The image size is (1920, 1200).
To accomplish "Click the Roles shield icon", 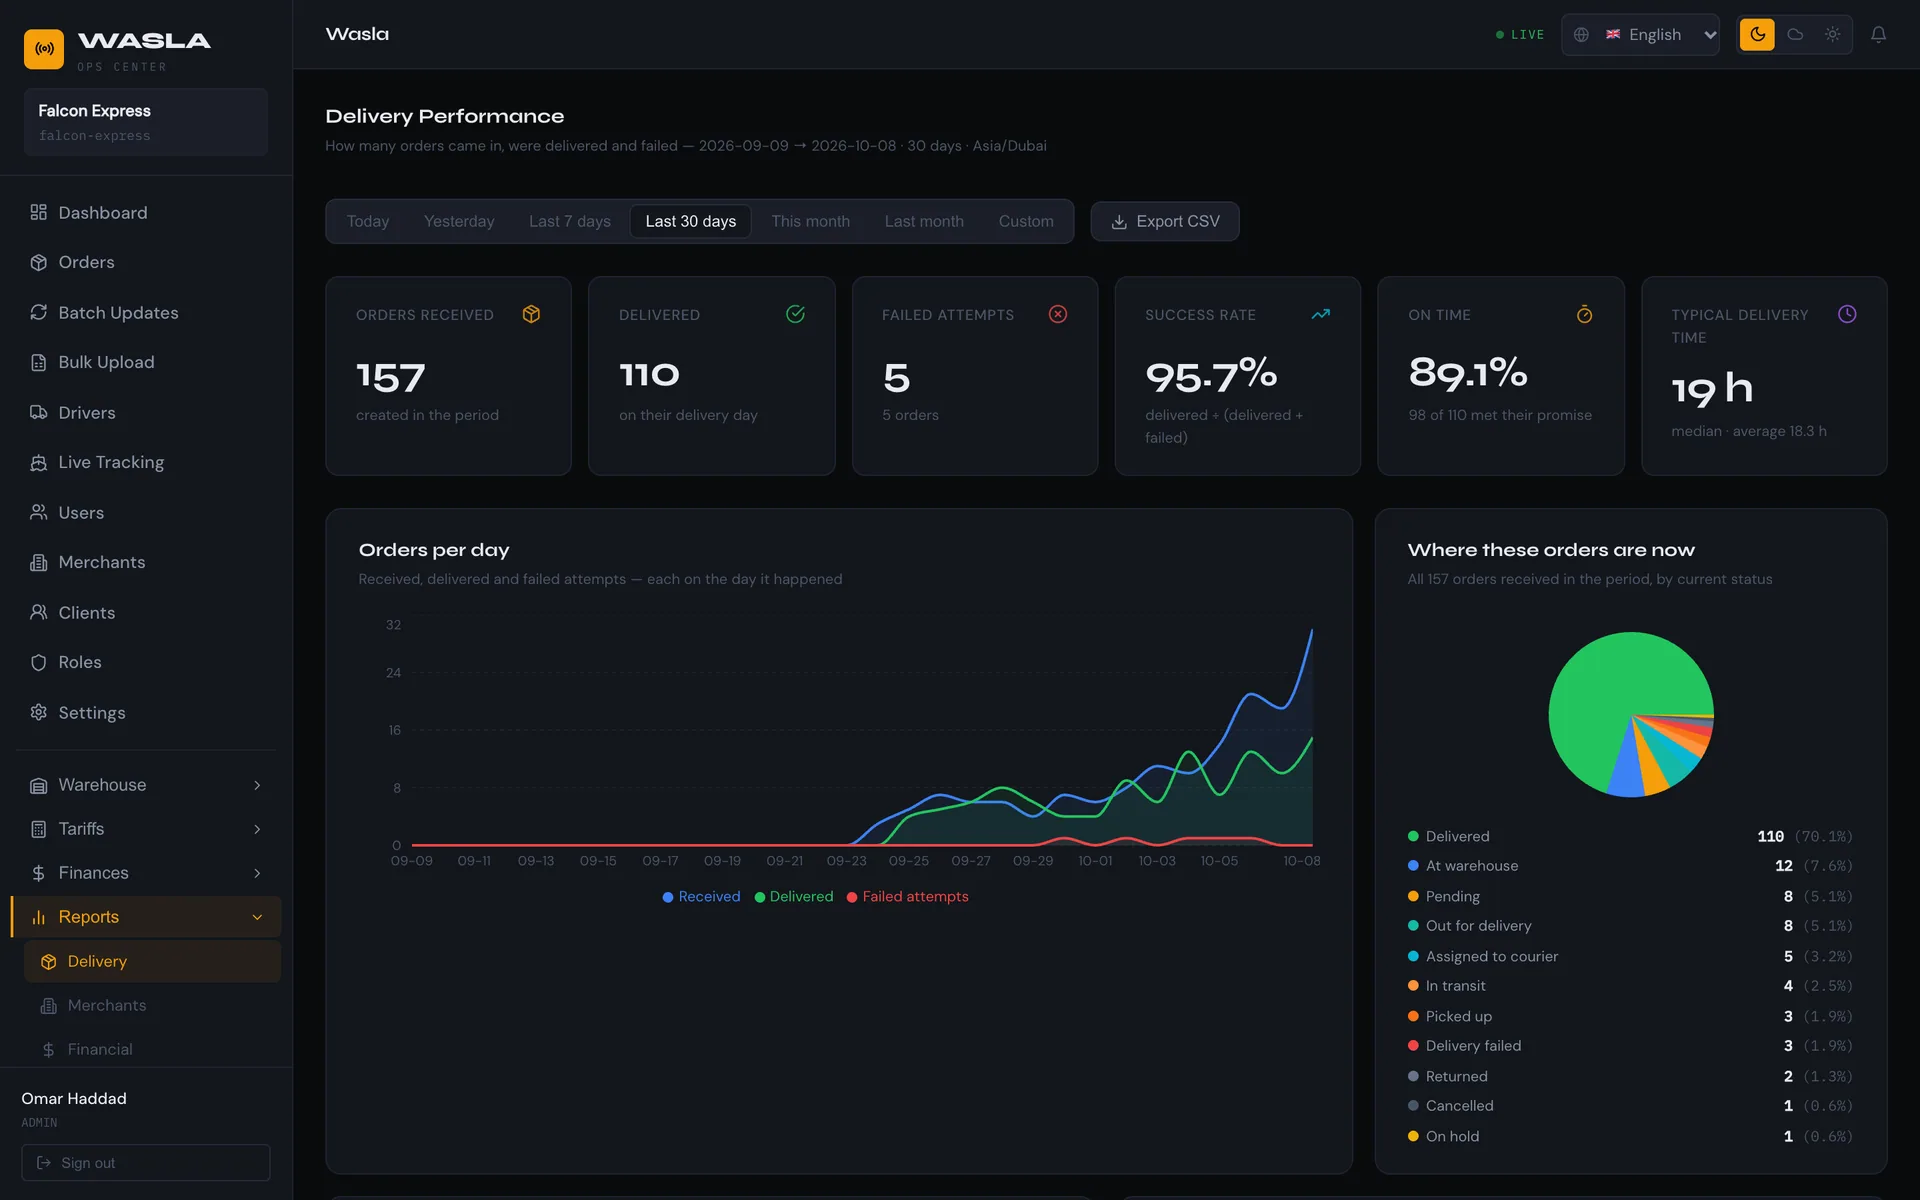I will pos(39,662).
